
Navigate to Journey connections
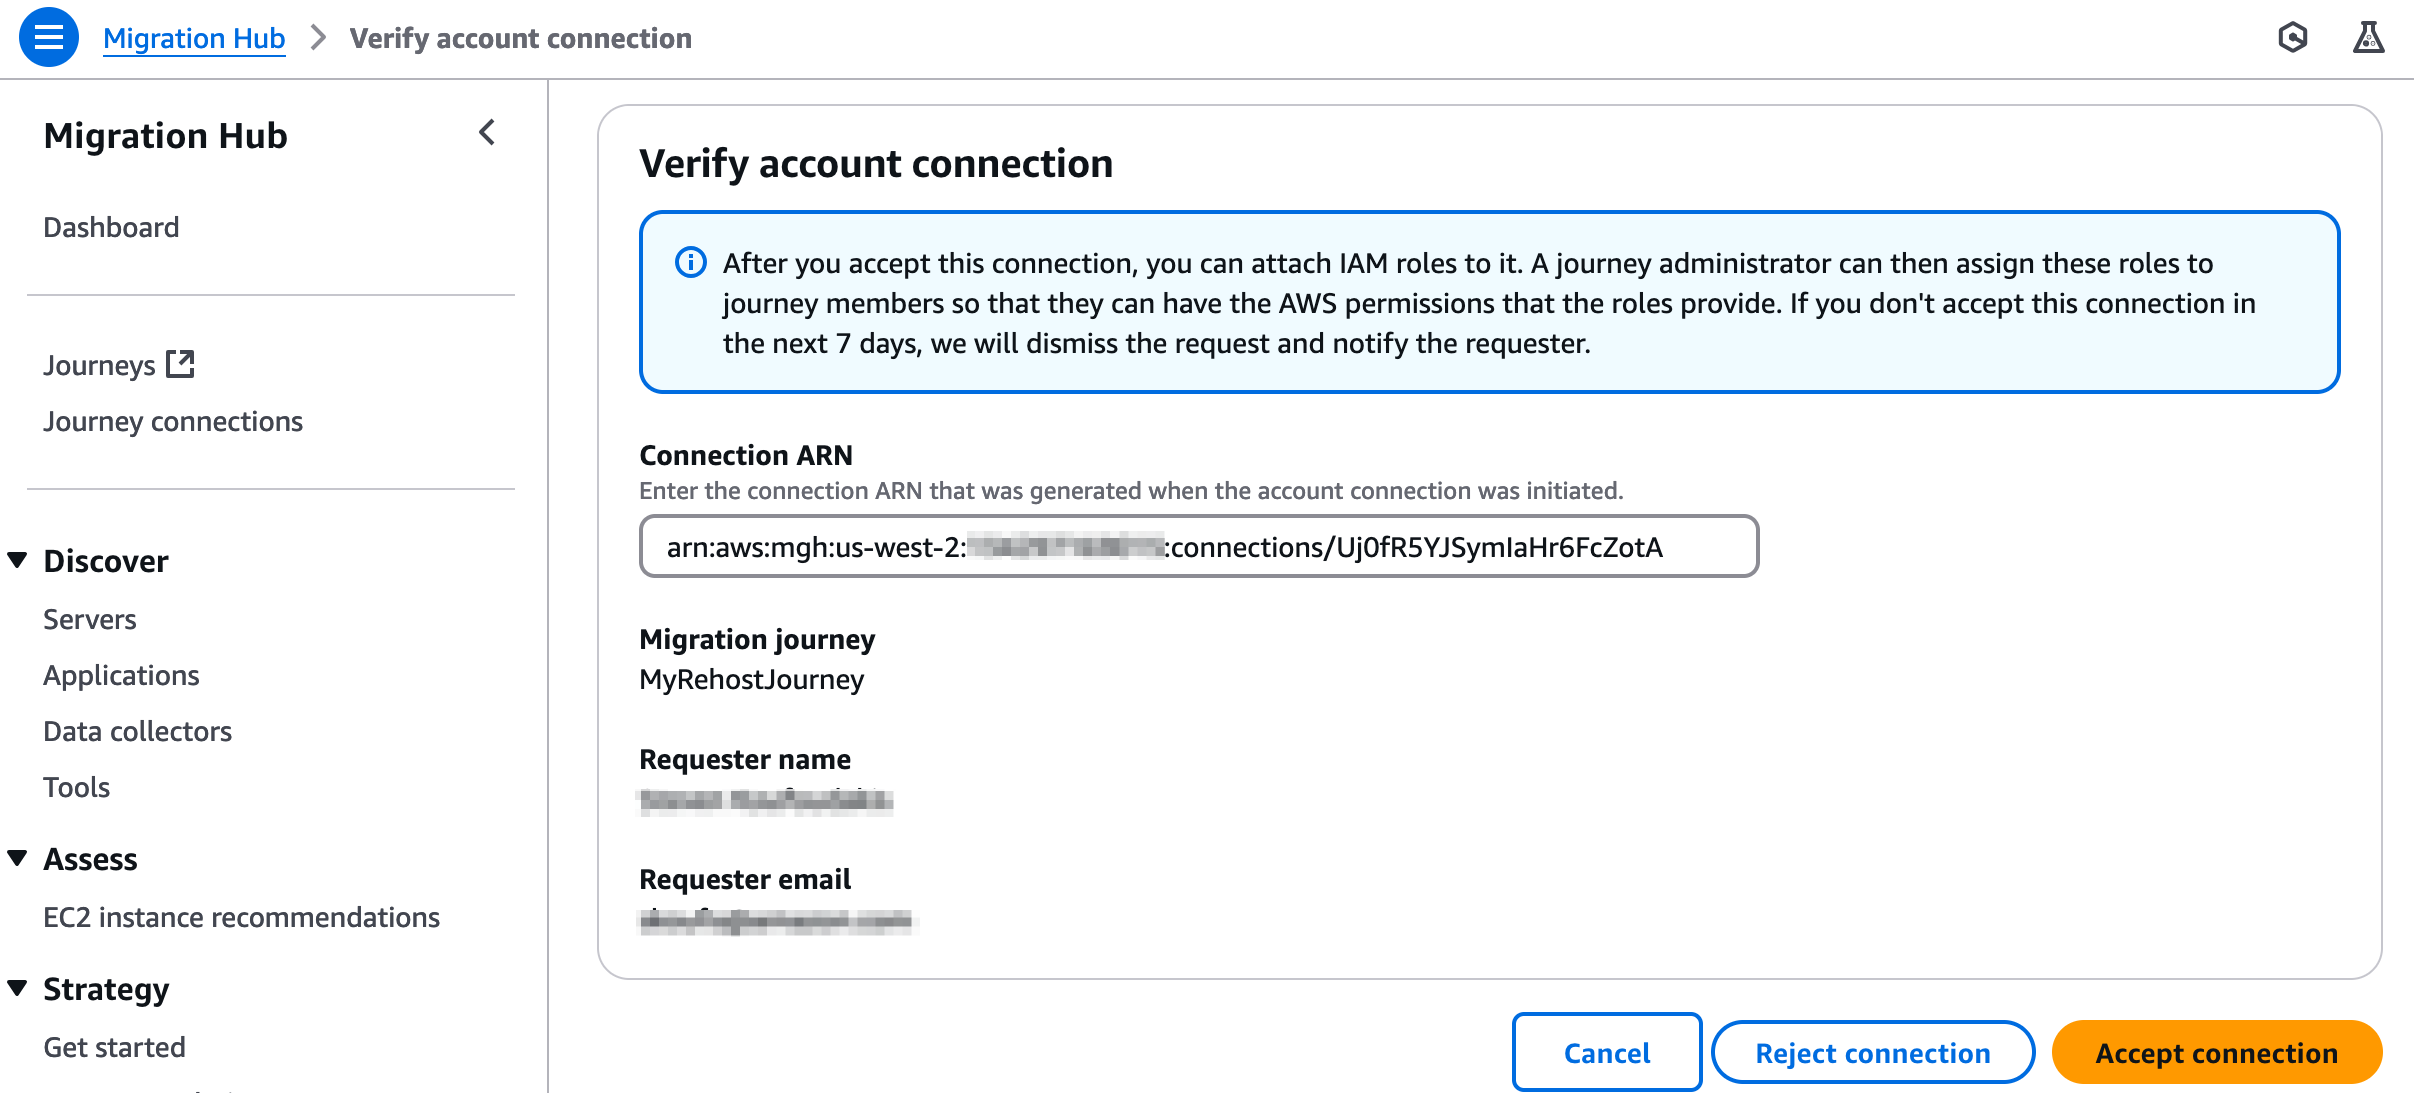coord(172,420)
